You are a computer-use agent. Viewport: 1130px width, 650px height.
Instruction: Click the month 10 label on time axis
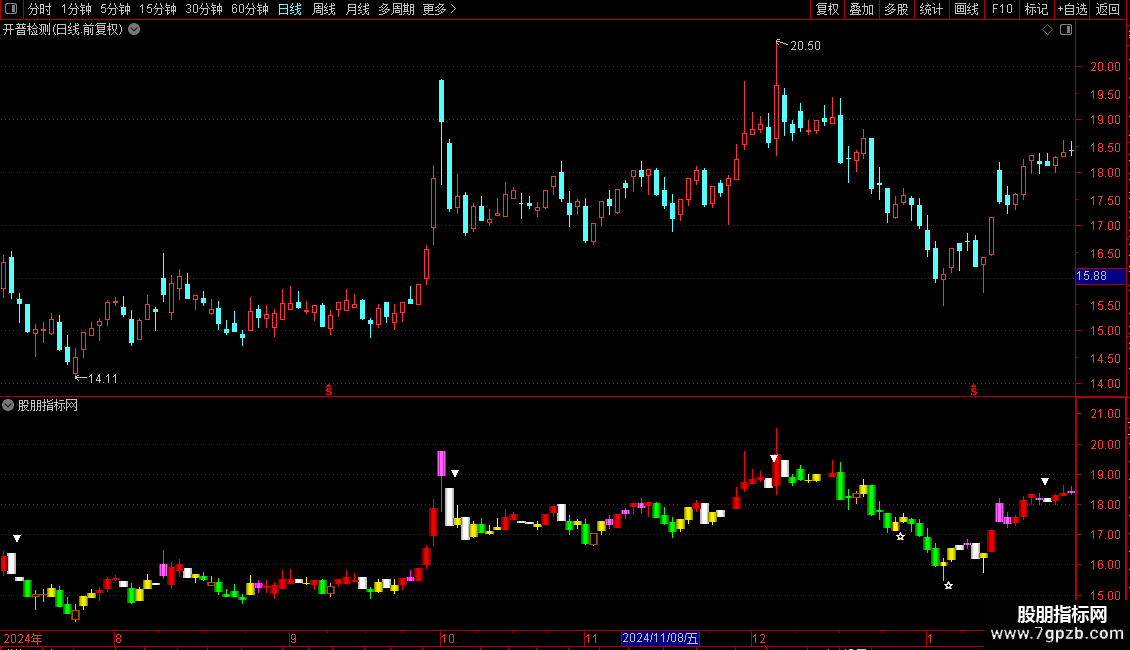(448, 638)
